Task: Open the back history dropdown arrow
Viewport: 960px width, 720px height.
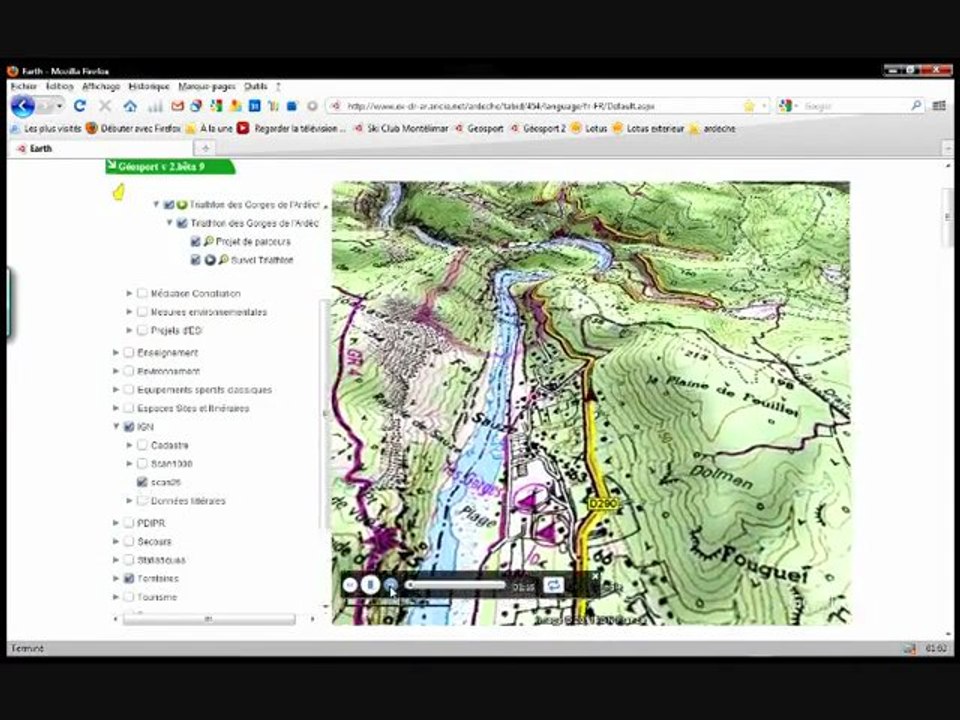Action: pos(59,106)
